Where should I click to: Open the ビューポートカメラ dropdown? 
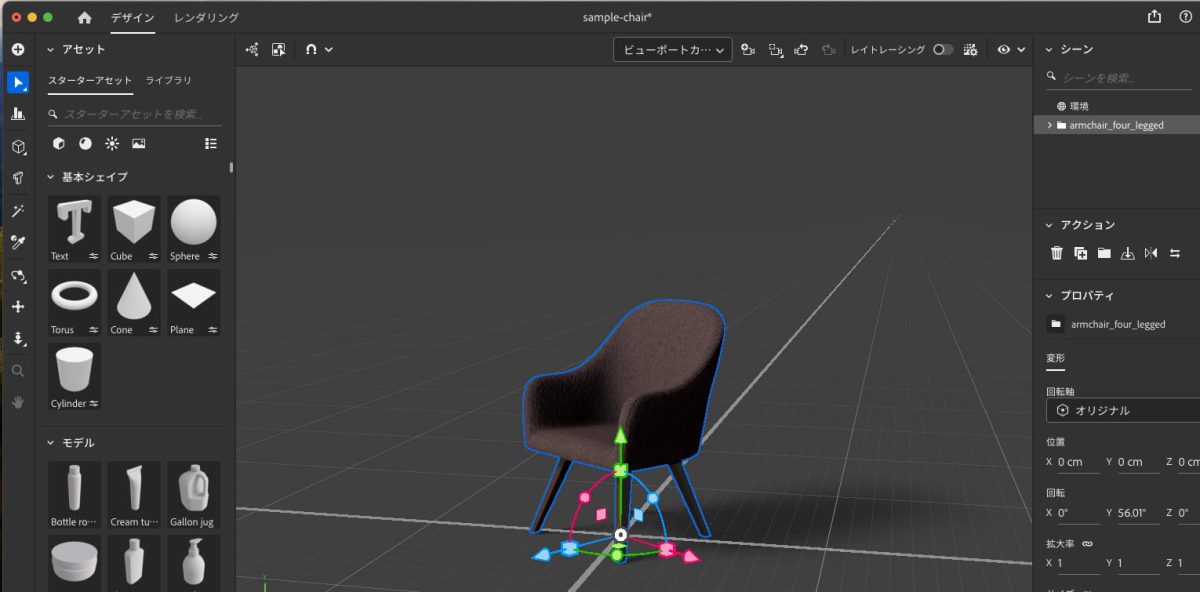(x=672, y=48)
